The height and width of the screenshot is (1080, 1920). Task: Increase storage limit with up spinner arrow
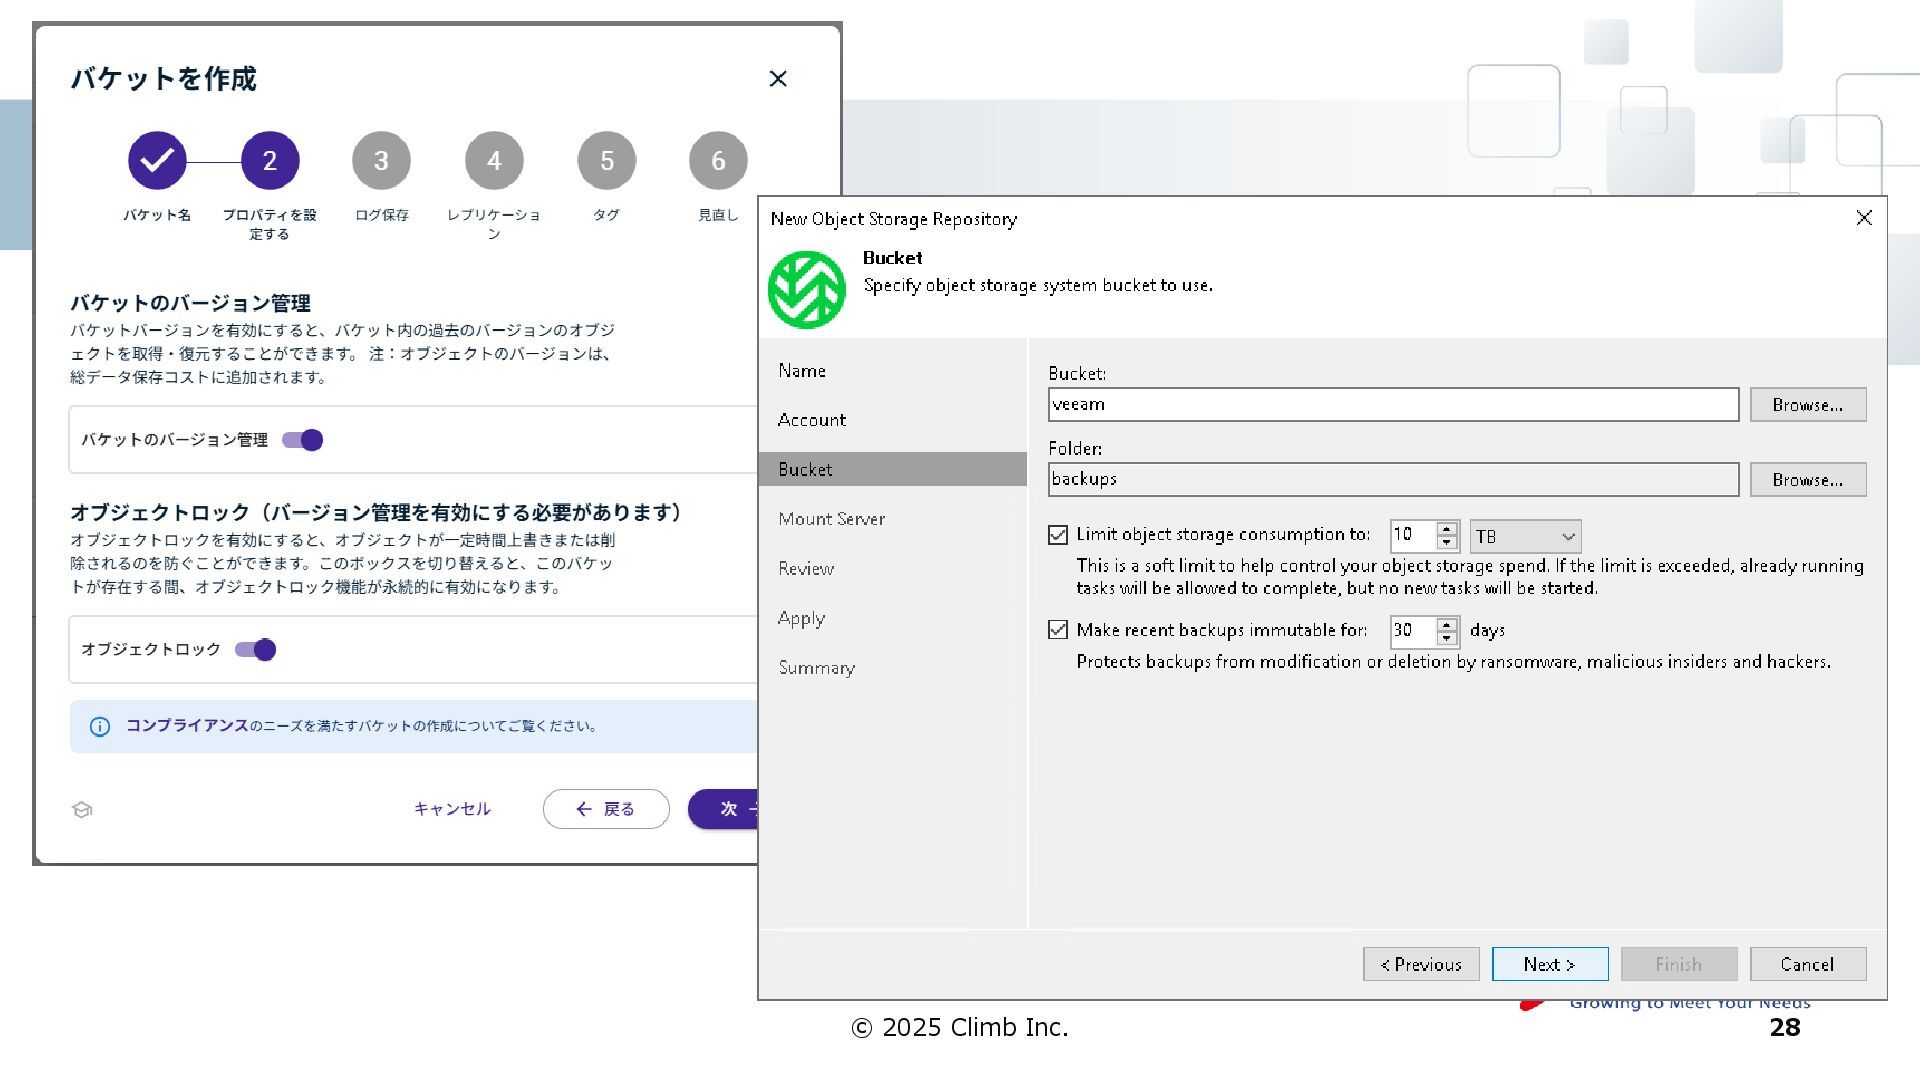tap(1447, 529)
